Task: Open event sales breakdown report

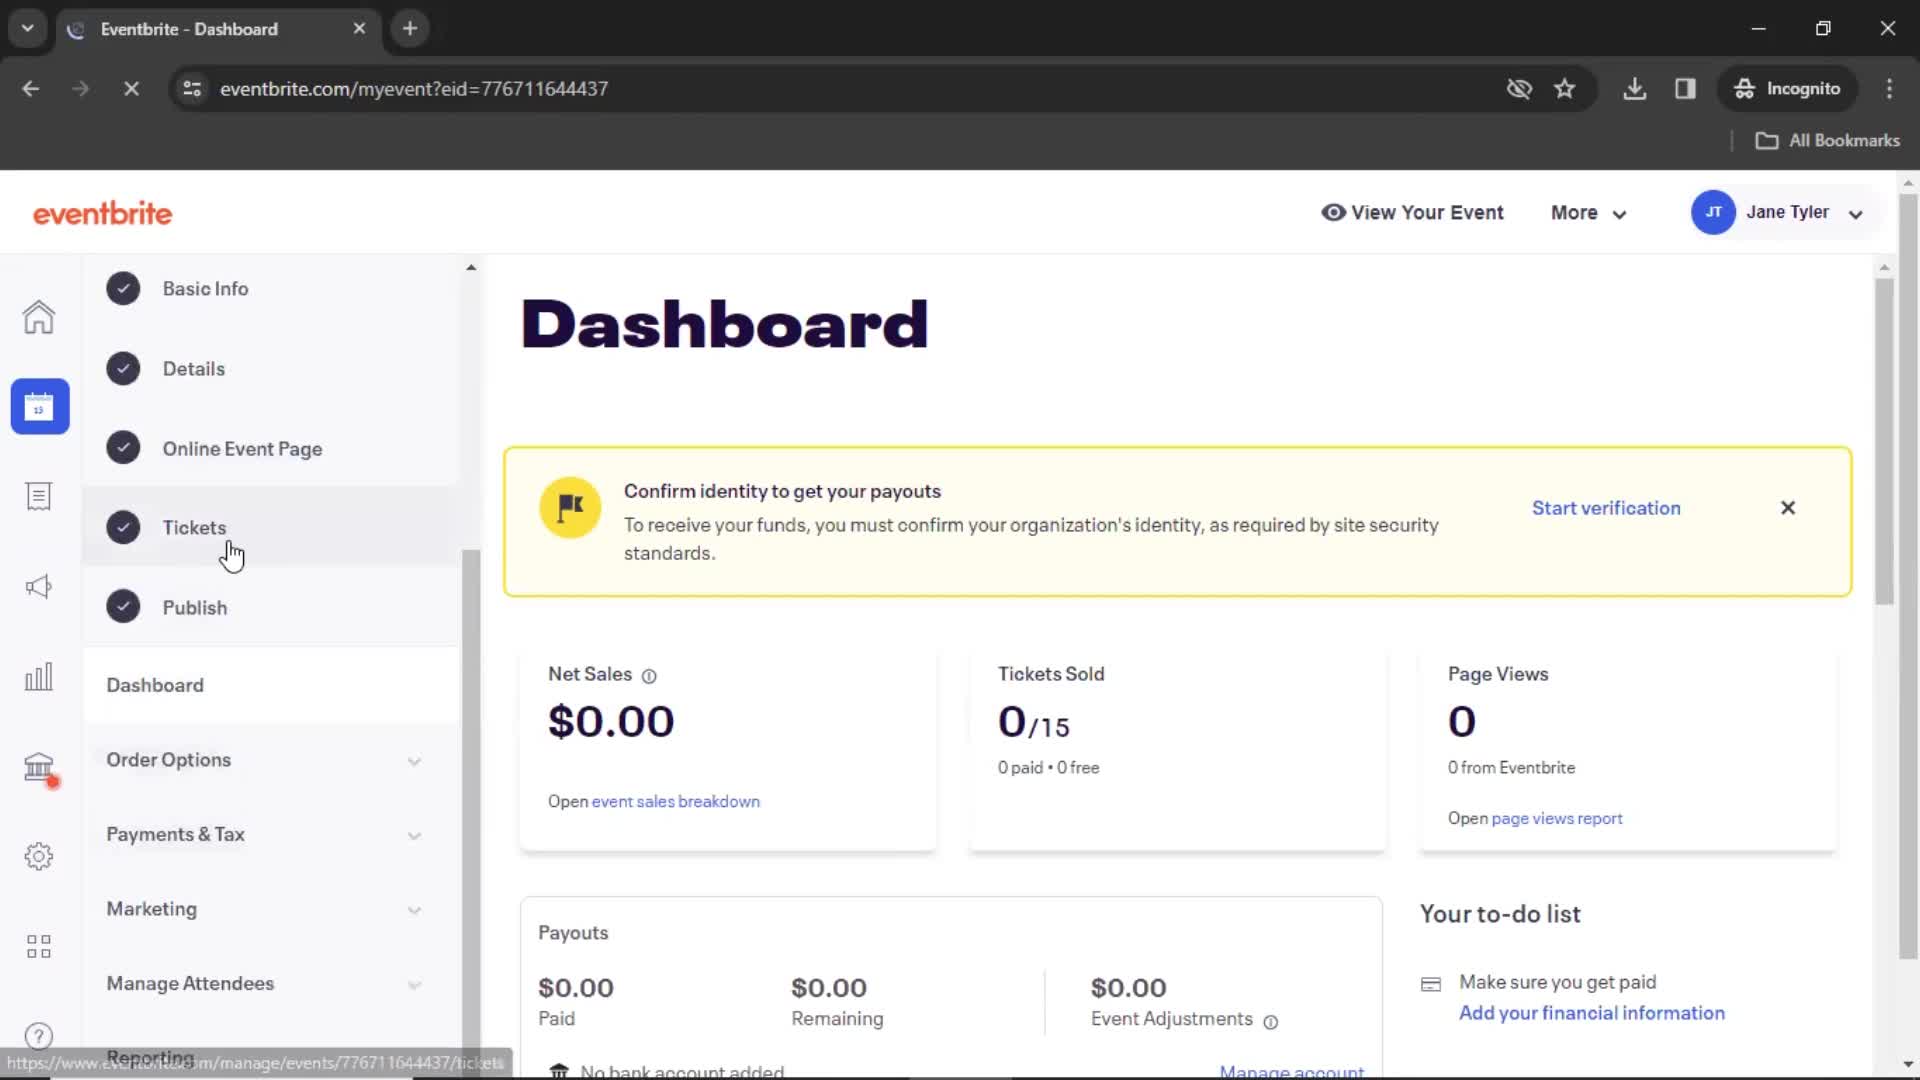Action: [x=675, y=800]
